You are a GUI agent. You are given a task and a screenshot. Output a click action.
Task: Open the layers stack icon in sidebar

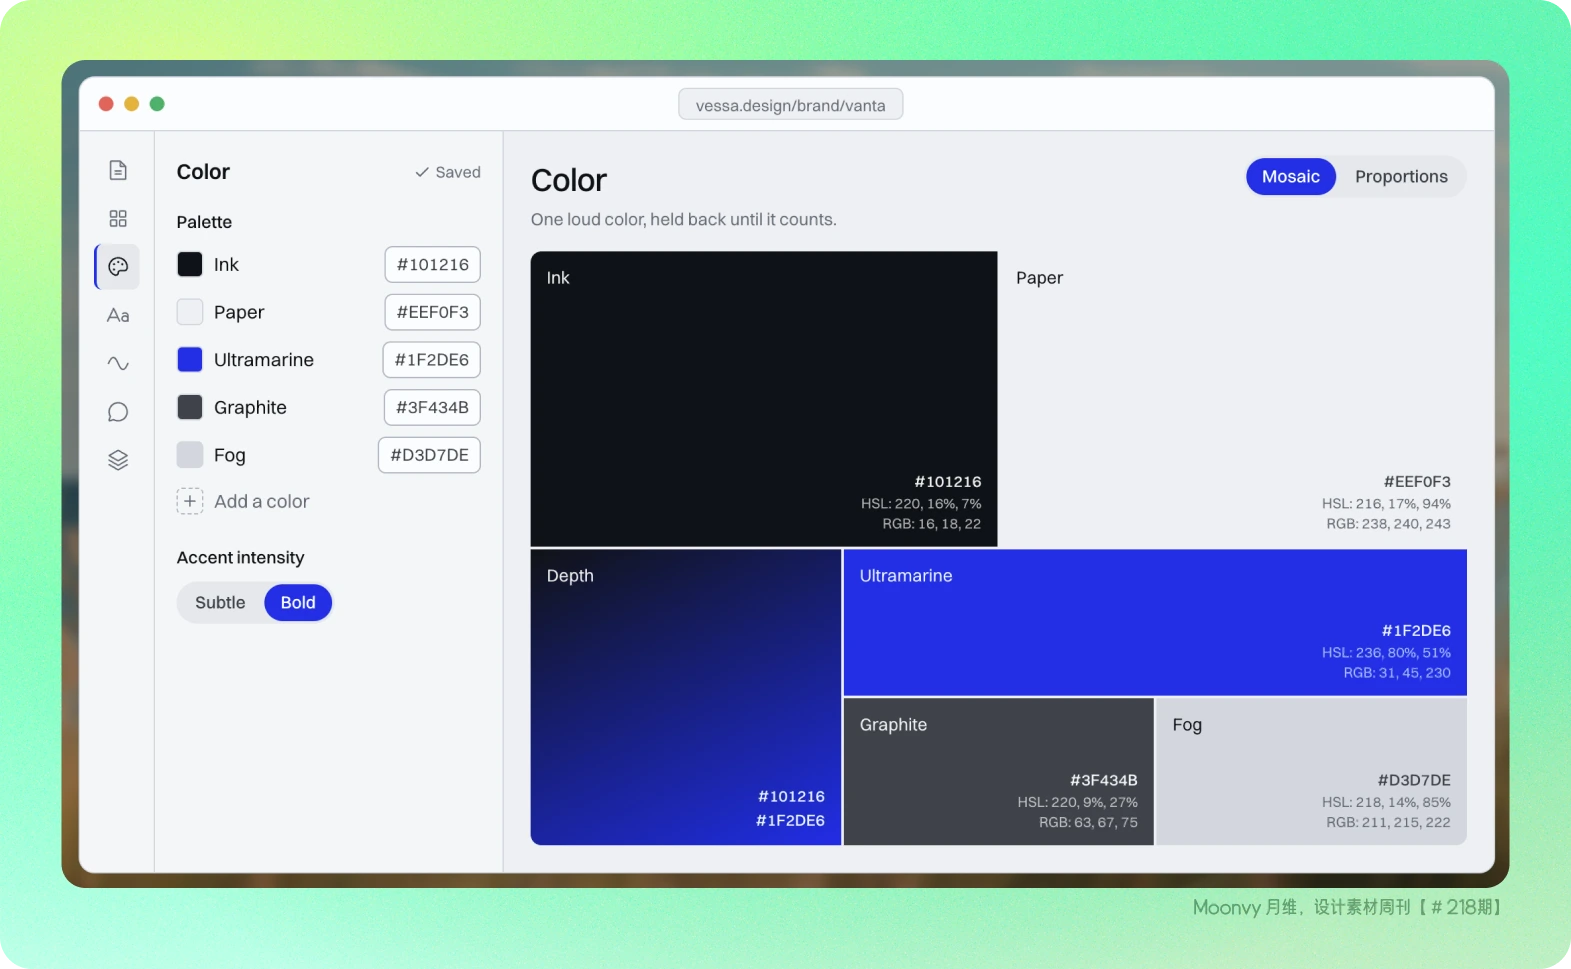(118, 460)
